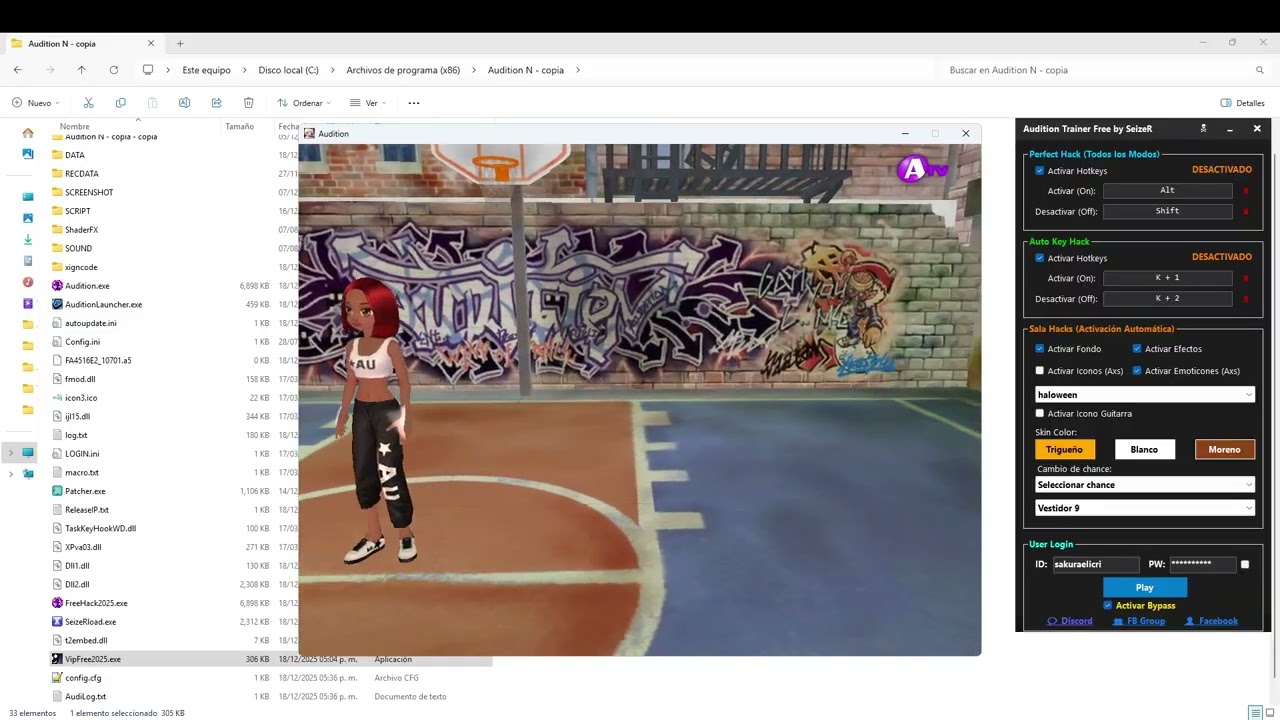Sort by the Tamaño column header
1280x720 pixels.
coord(239,126)
